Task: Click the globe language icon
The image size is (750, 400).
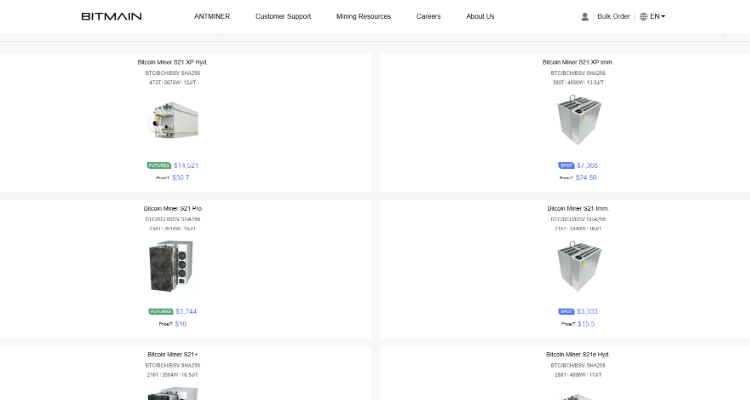Action: coord(642,17)
